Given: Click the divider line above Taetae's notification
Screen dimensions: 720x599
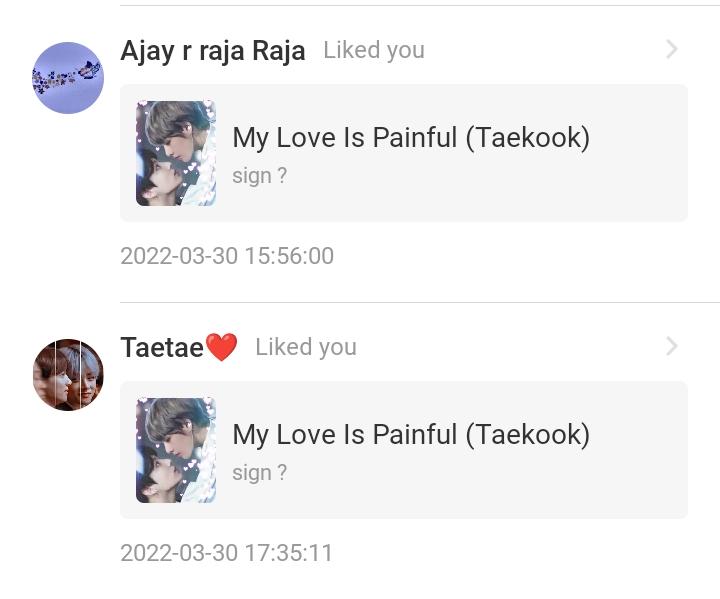Looking at the screenshot, I should pyautogui.click(x=420, y=302).
